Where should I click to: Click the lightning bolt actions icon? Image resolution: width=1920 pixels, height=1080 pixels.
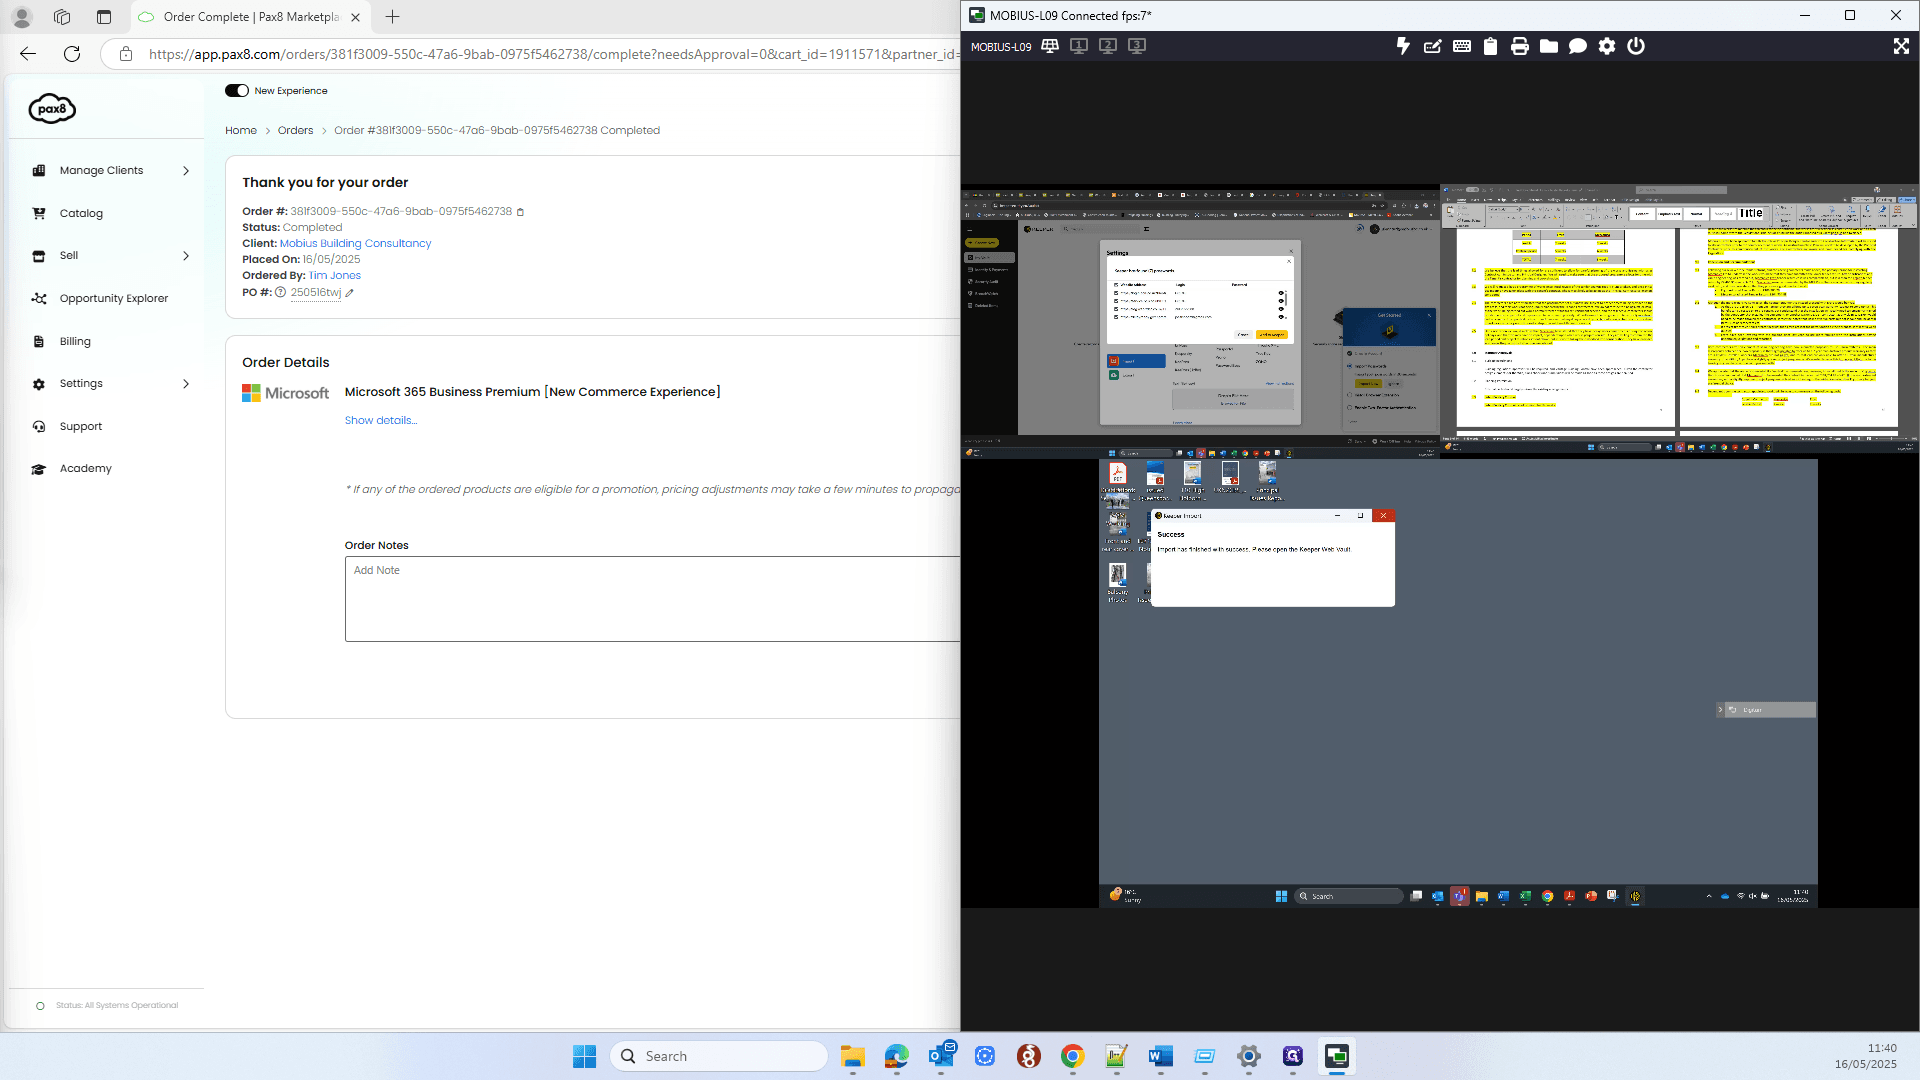pyautogui.click(x=1403, y=46)
